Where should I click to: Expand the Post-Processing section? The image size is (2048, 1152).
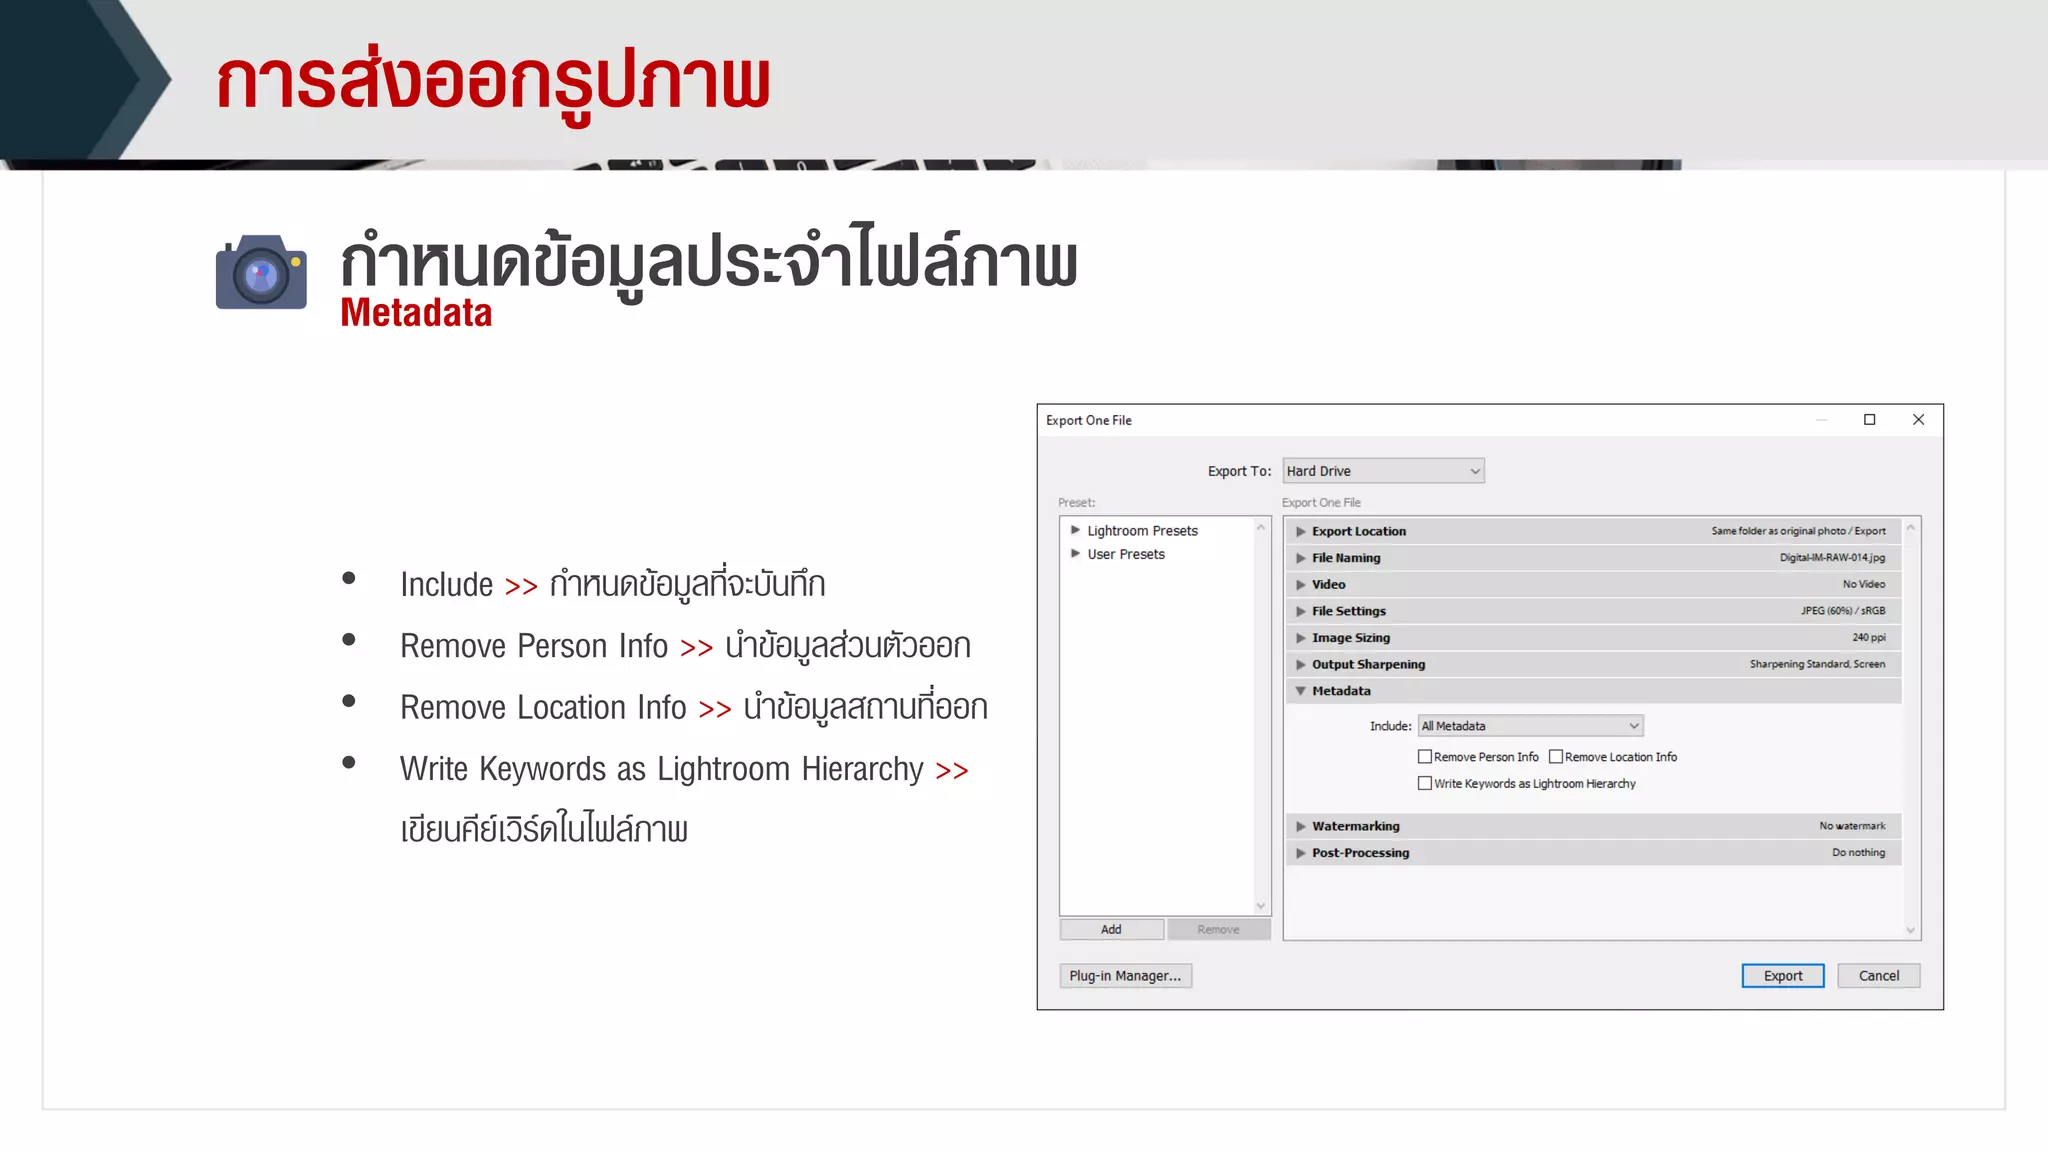(1301, 853)
